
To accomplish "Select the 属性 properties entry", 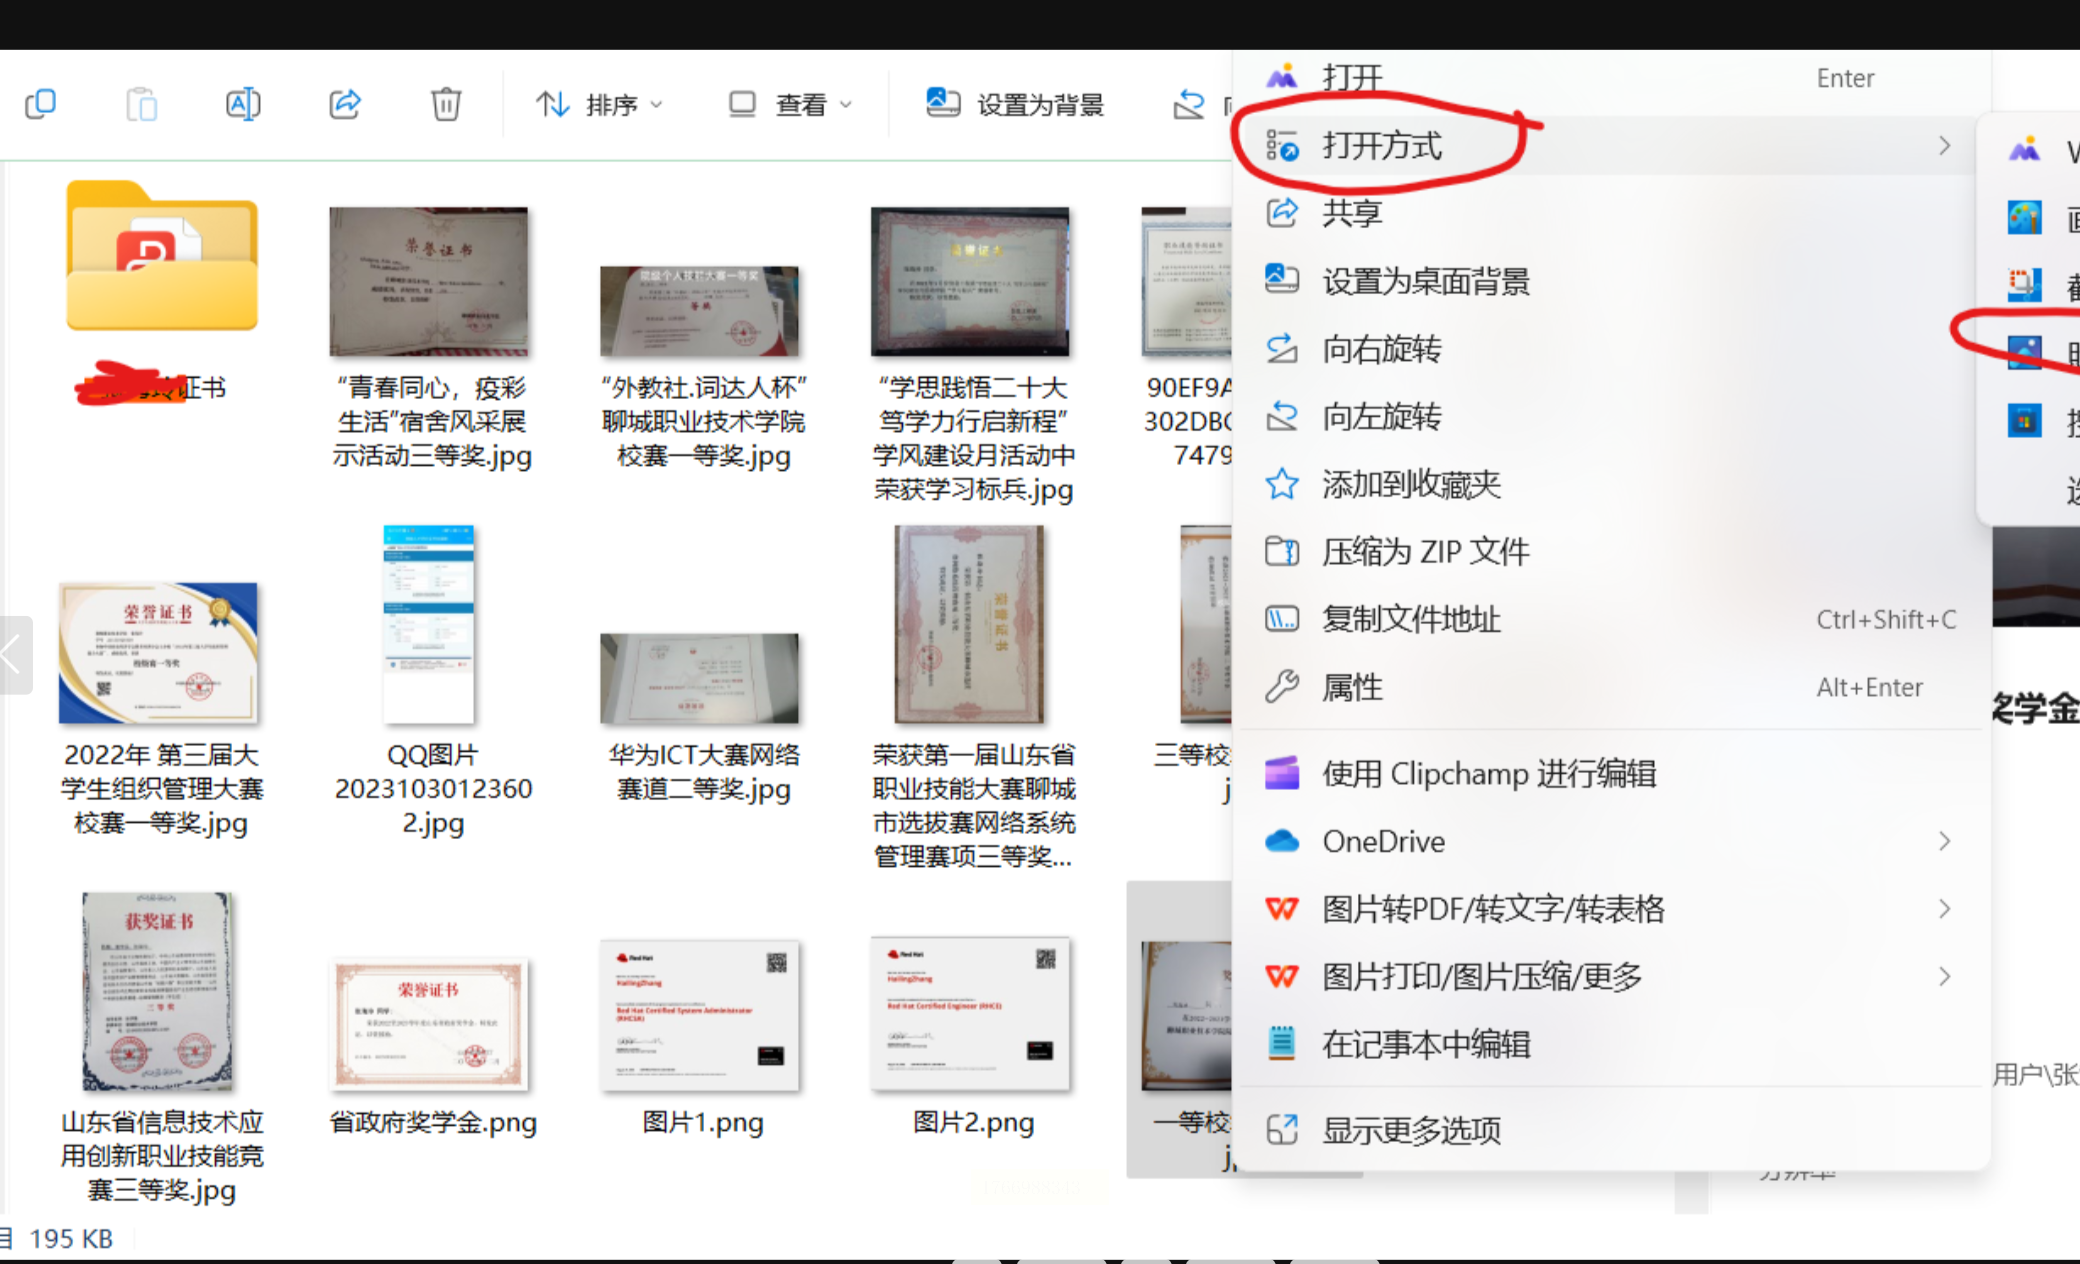I will pyautogui.click(x=1352, y=687).
